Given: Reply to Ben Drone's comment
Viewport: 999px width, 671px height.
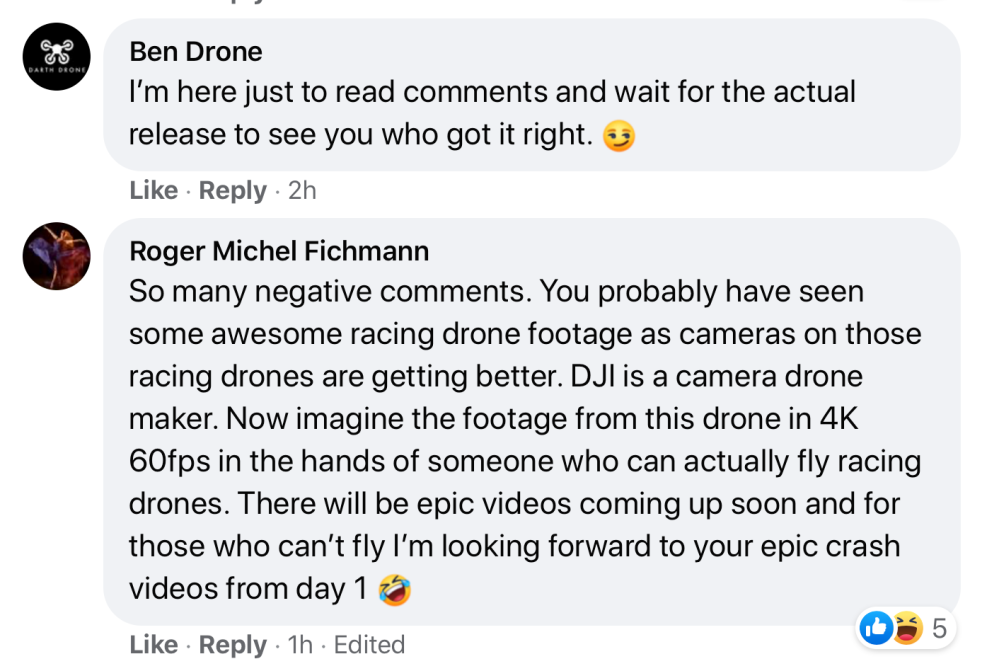Looking at the screenshot, I should pos(232,190).
